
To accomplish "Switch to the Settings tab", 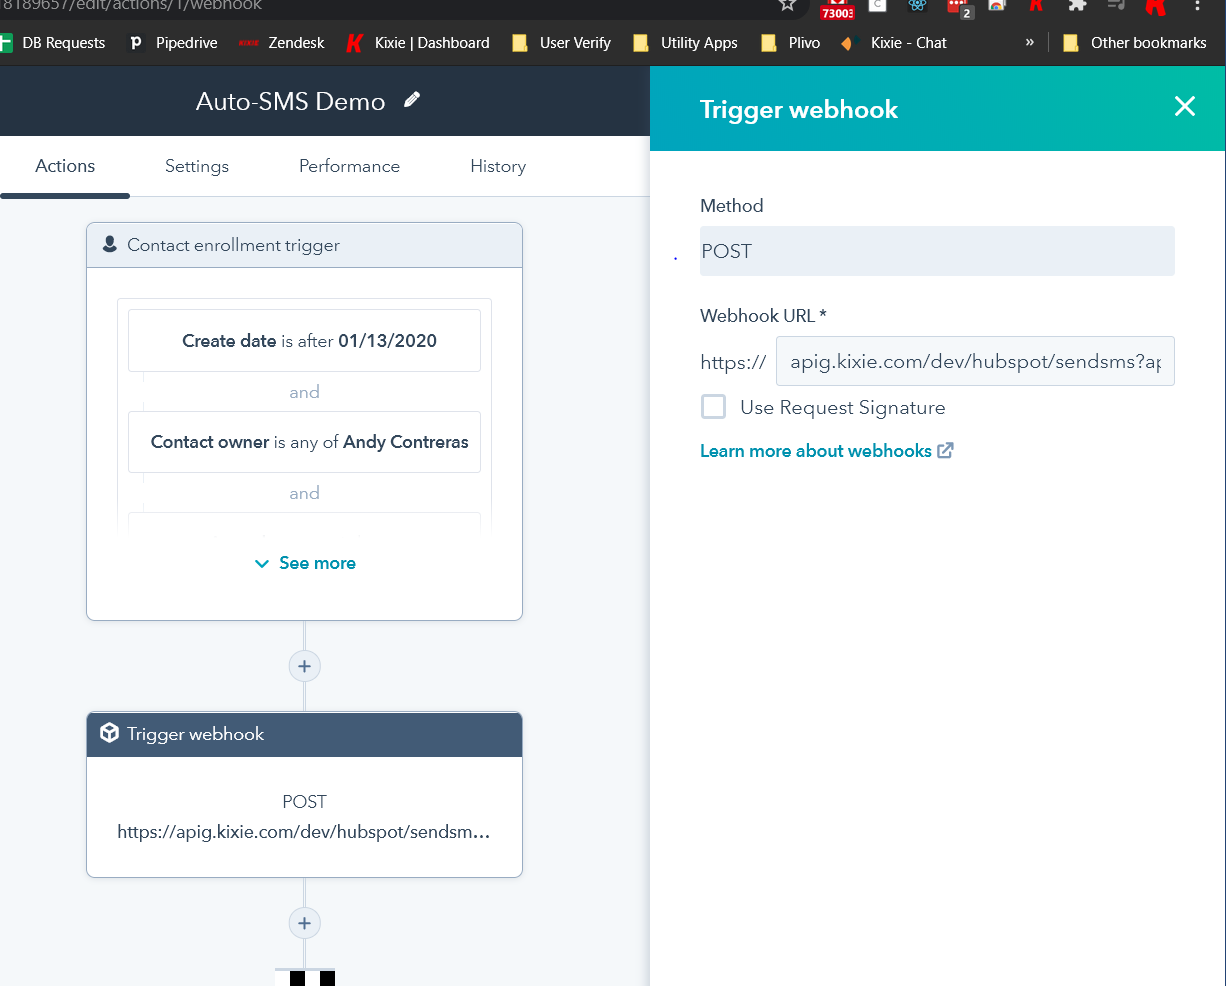I will (197, 166).
